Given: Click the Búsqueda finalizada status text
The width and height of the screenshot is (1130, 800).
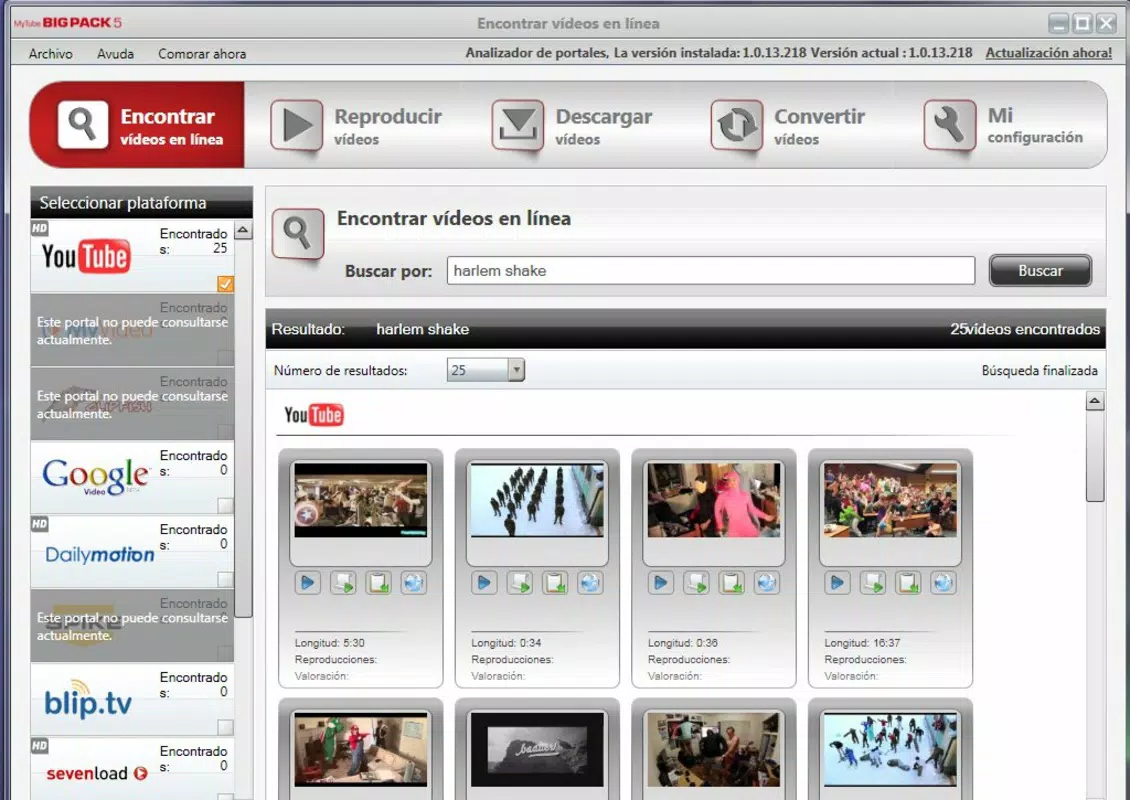Looking at the screenshot, I should tap(1039, 370).
